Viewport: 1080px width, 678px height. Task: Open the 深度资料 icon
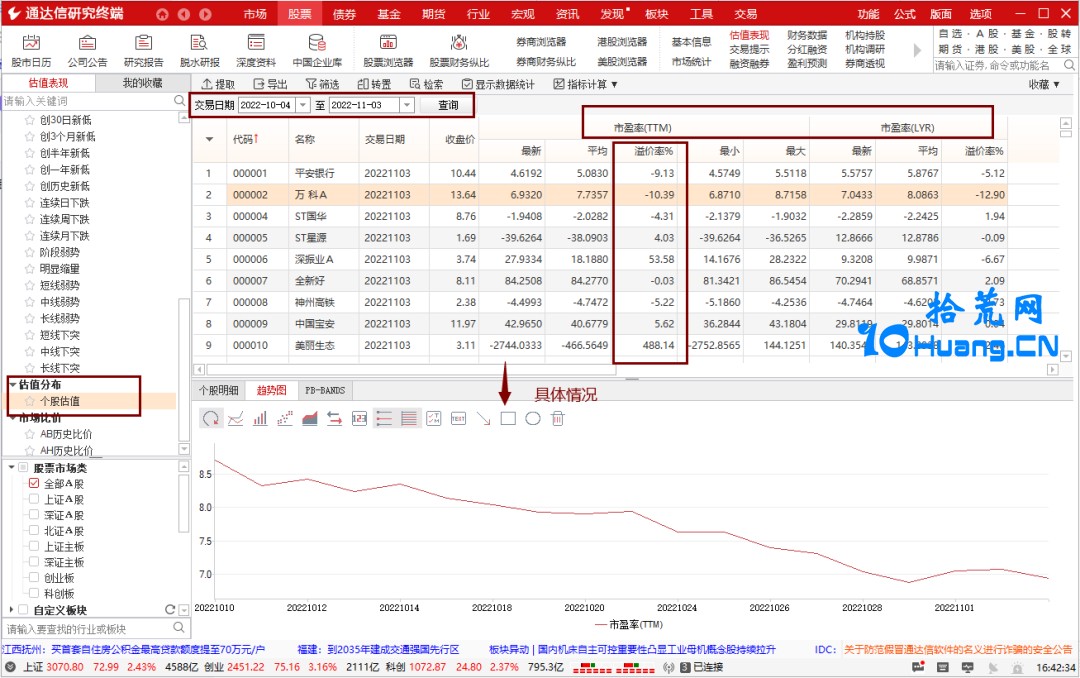click(x=256, y=43)
